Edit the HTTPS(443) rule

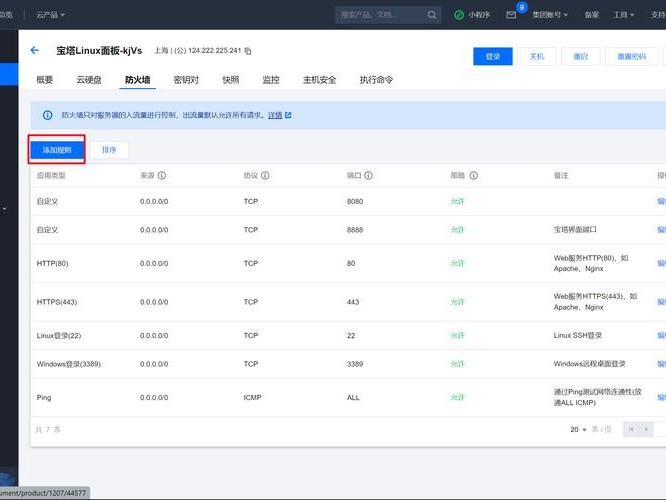(662, 302)
